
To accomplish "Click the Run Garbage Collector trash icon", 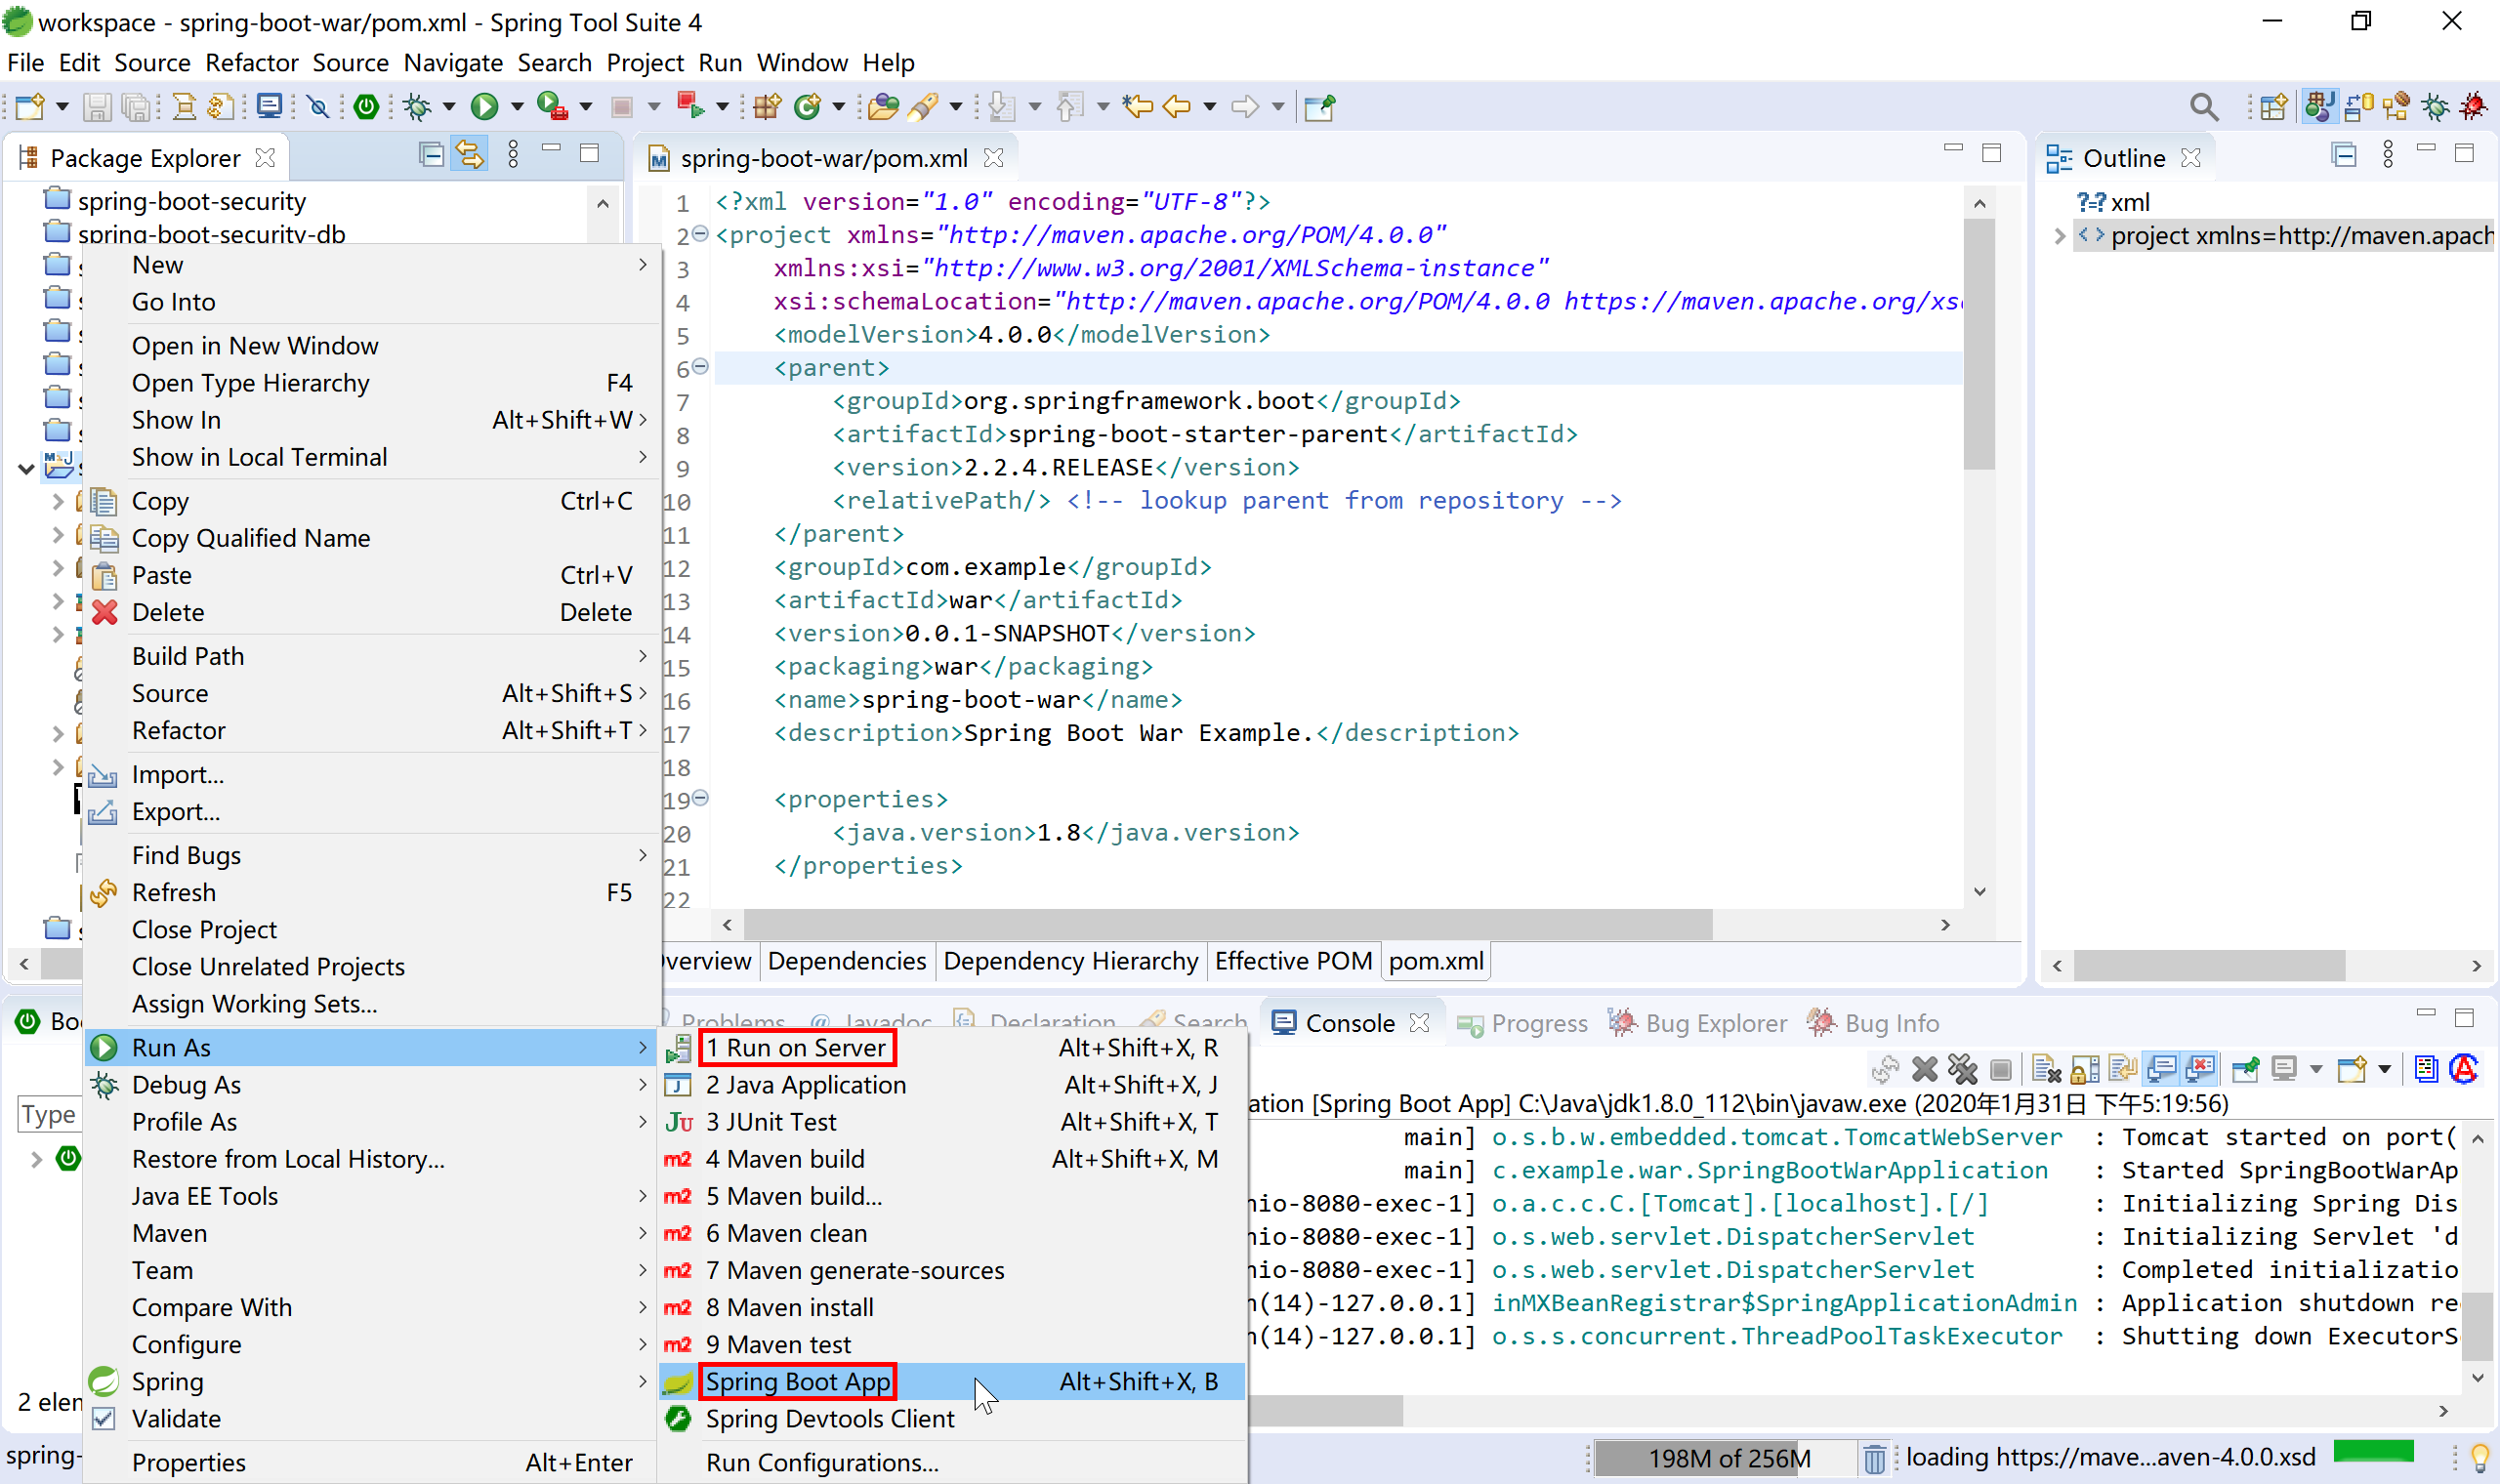I will (1873, 1458).
